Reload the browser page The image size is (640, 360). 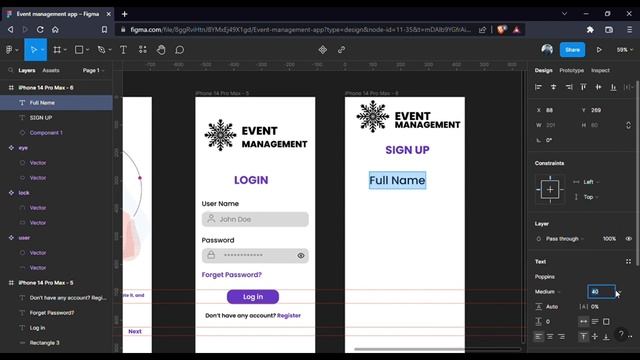point(40,29)
